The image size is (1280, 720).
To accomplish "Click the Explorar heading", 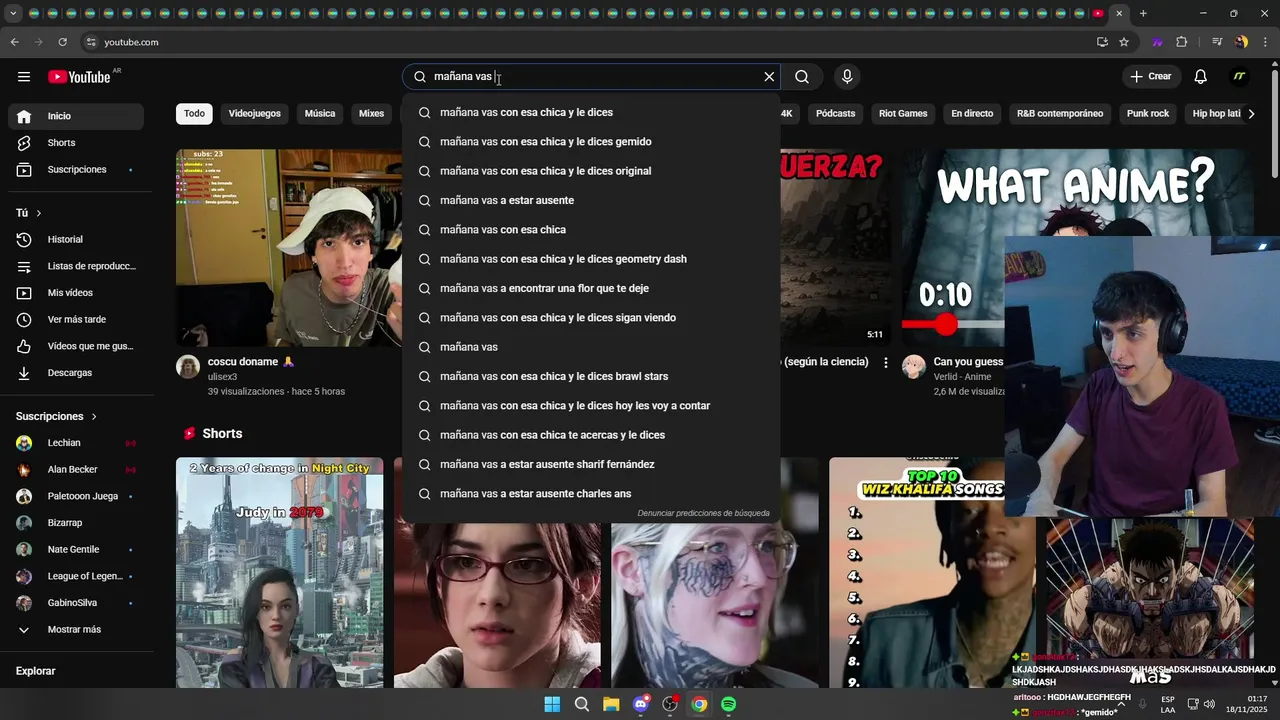I will point(35,671).
